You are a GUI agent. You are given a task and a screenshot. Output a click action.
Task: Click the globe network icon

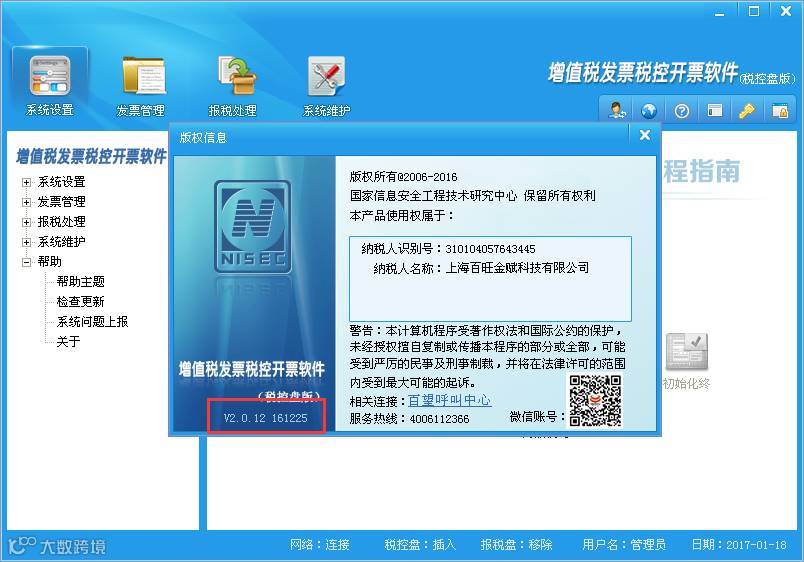click(649, 110)
